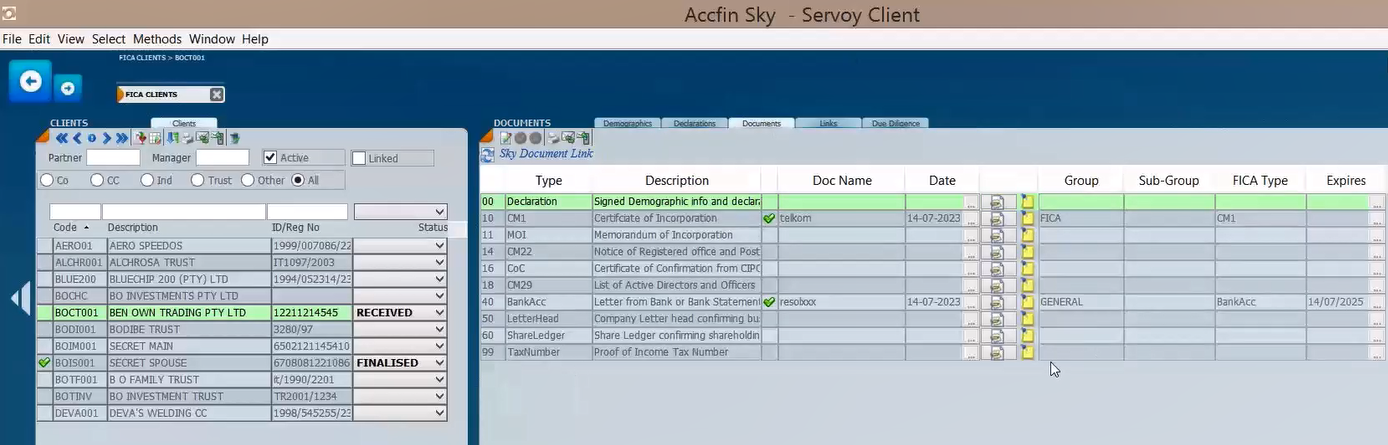Open the Methods menu
Screen dimensions: 1388x445
[157, 39]
